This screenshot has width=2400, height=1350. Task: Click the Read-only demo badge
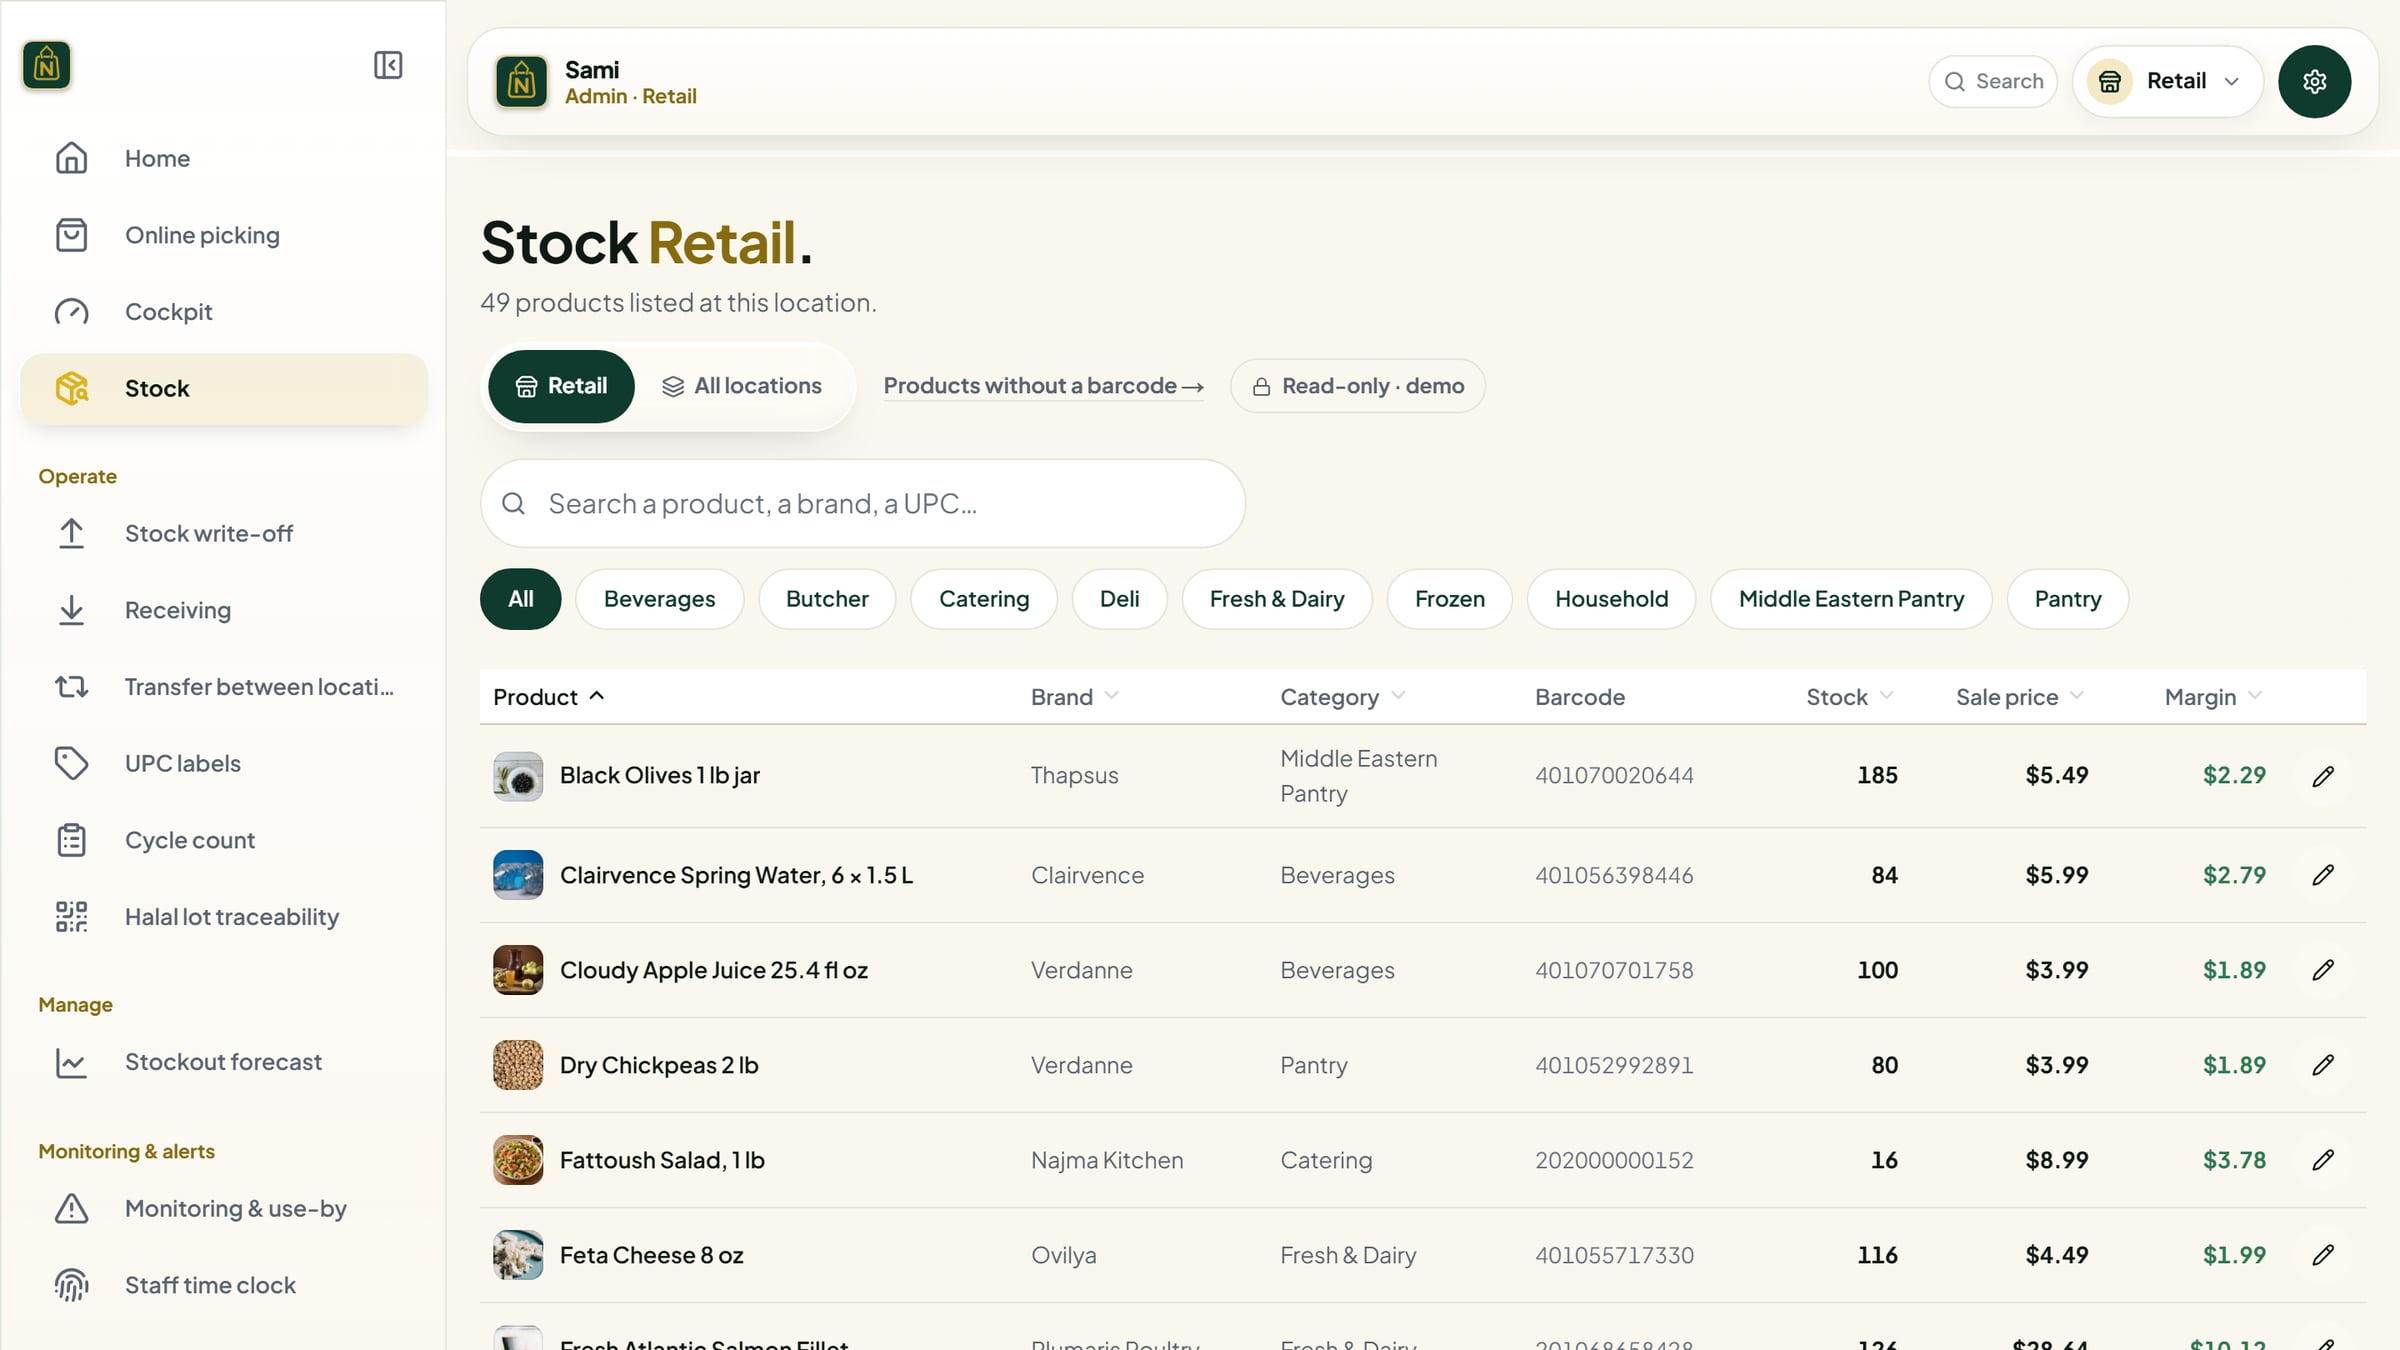coord(1357,386)
